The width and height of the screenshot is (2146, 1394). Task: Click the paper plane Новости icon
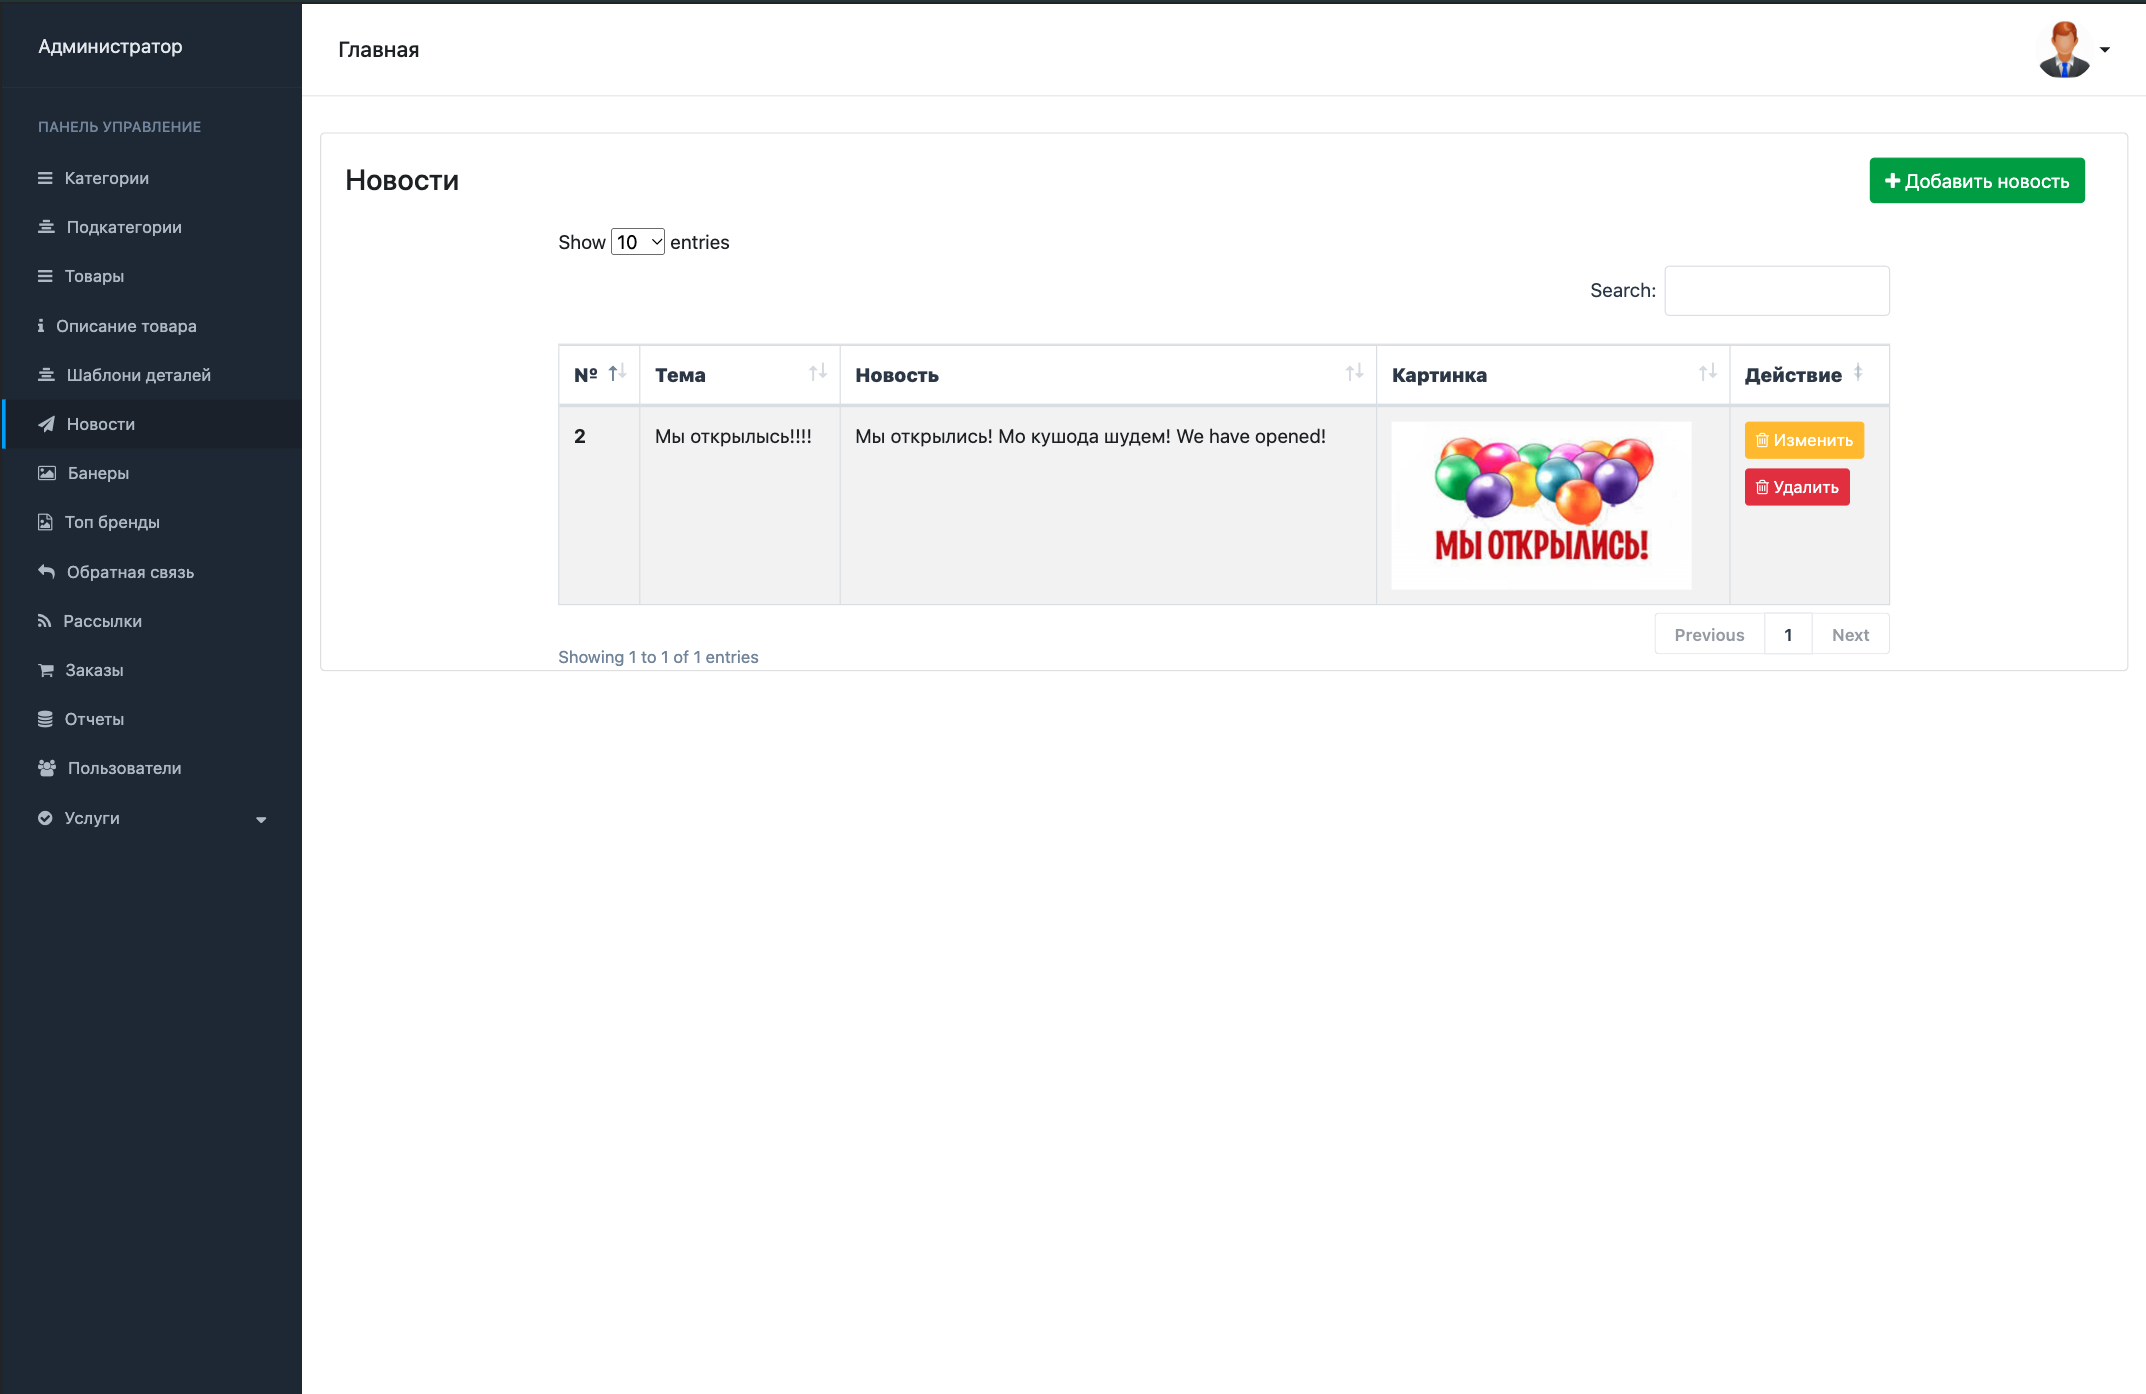[46, 424]
